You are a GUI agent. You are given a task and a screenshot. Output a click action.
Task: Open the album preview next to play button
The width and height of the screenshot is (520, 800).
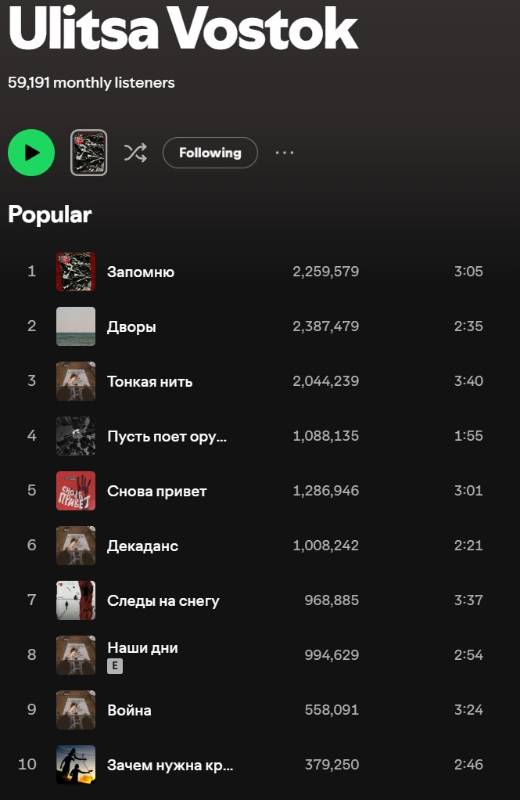88,153
